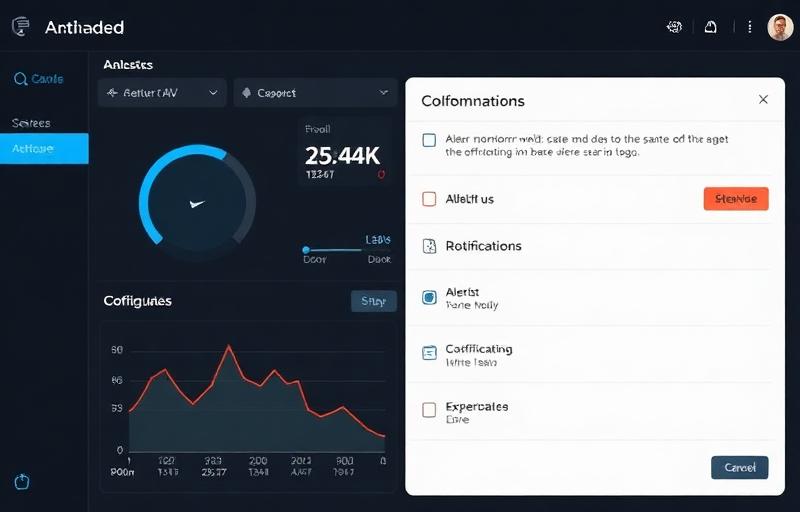Click the Anthaded logo icon in header
800x512 pixels.
pyautogui.click(x=21, y=28)
